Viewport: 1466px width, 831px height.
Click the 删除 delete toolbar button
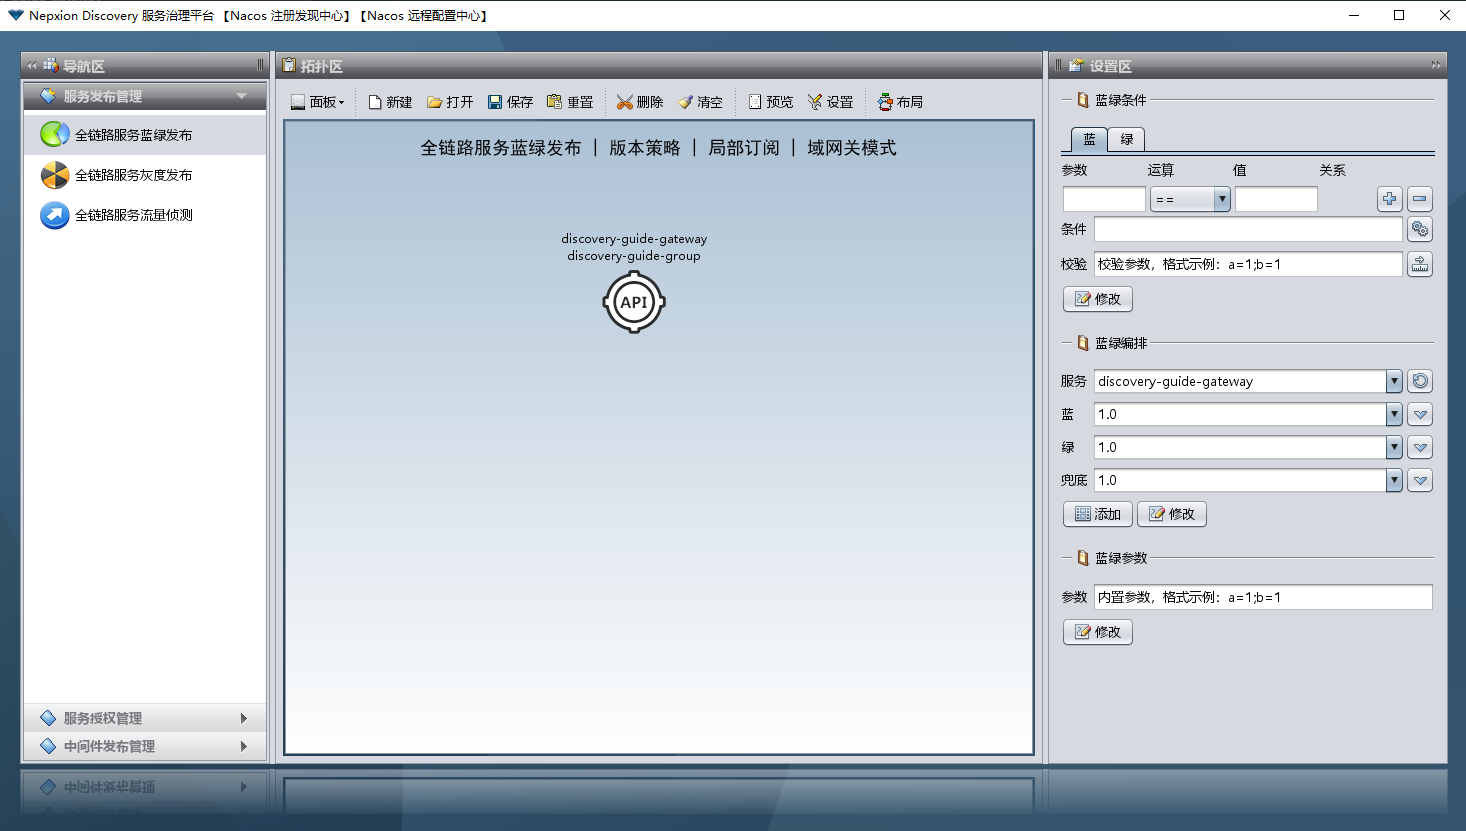pos(640,102)
